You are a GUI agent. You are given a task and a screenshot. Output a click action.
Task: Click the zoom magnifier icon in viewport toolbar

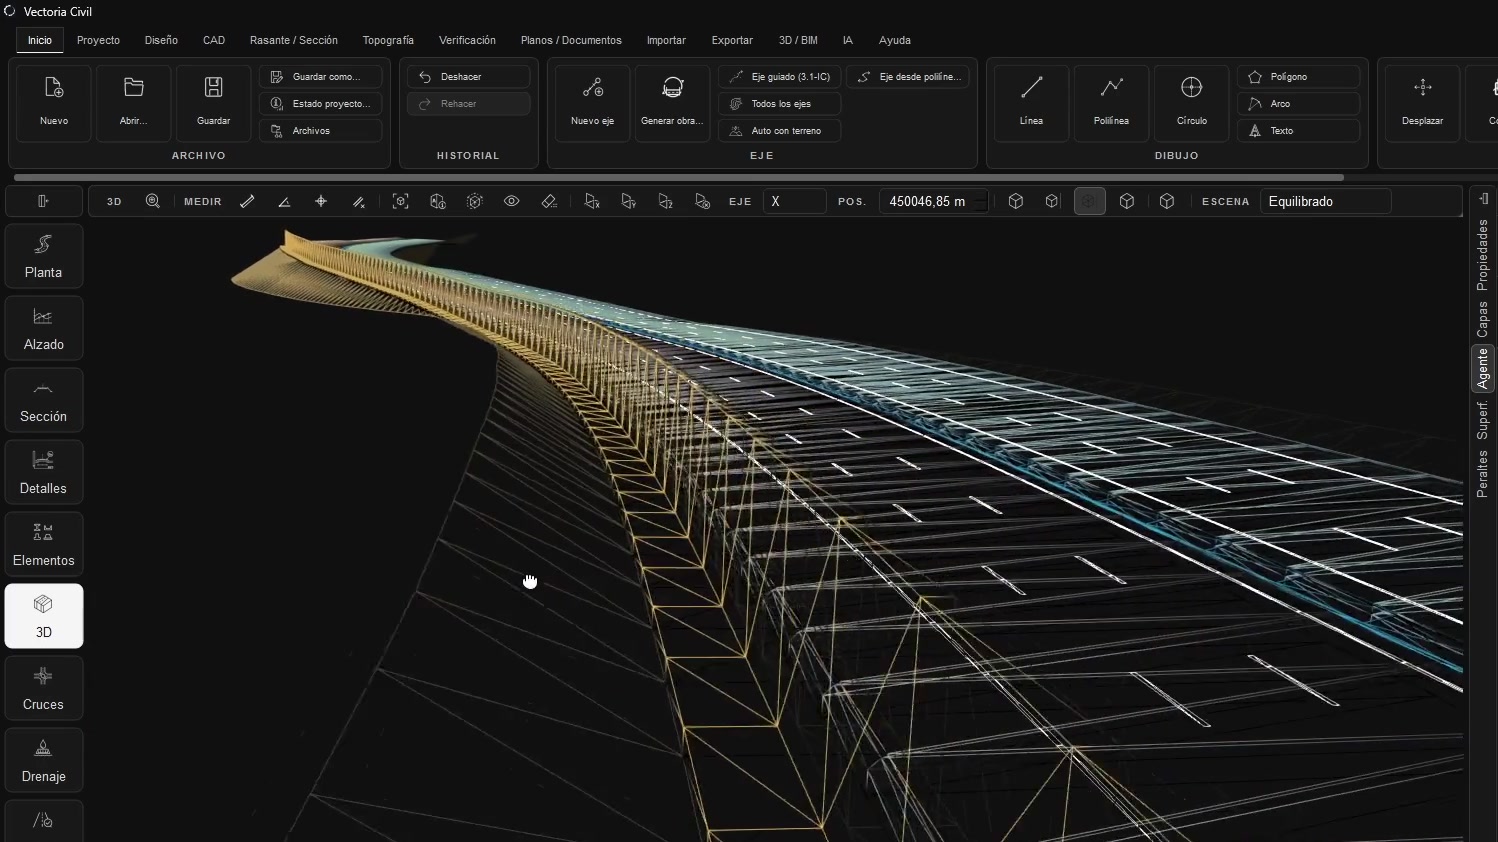click(153, 201)
